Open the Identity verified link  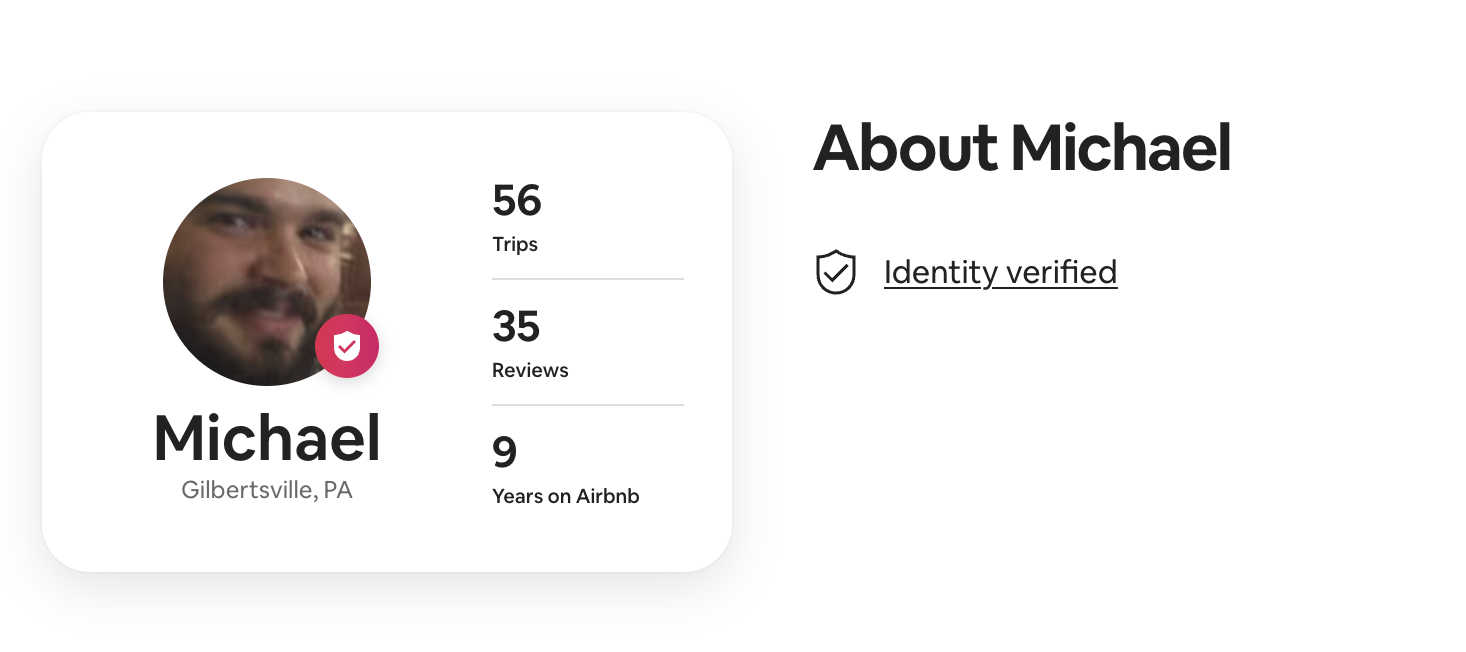click(1000, 272)
